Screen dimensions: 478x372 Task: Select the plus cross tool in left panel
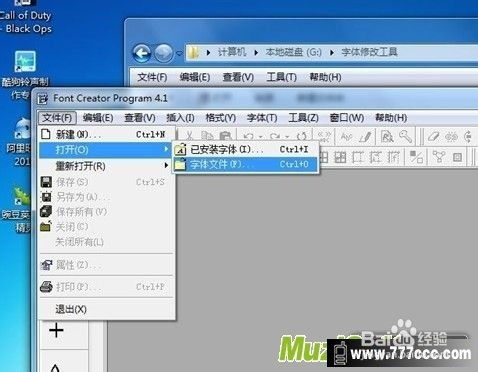(56, 330)
